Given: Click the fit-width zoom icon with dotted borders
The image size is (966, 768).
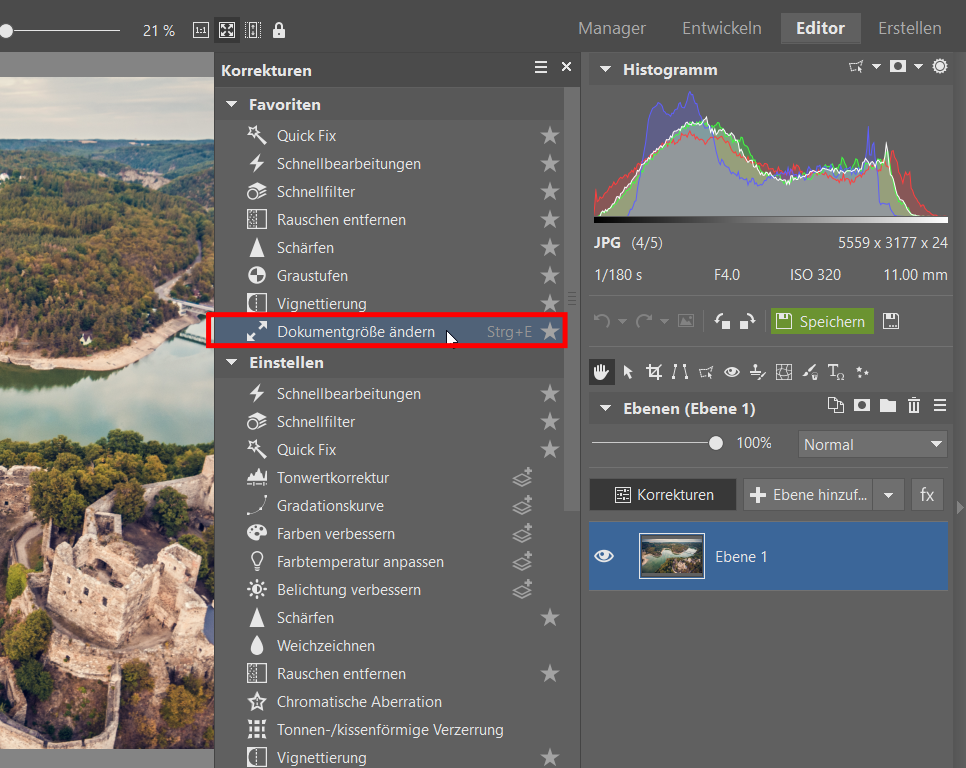Looking at the screenshot, I should pos(253,30).
